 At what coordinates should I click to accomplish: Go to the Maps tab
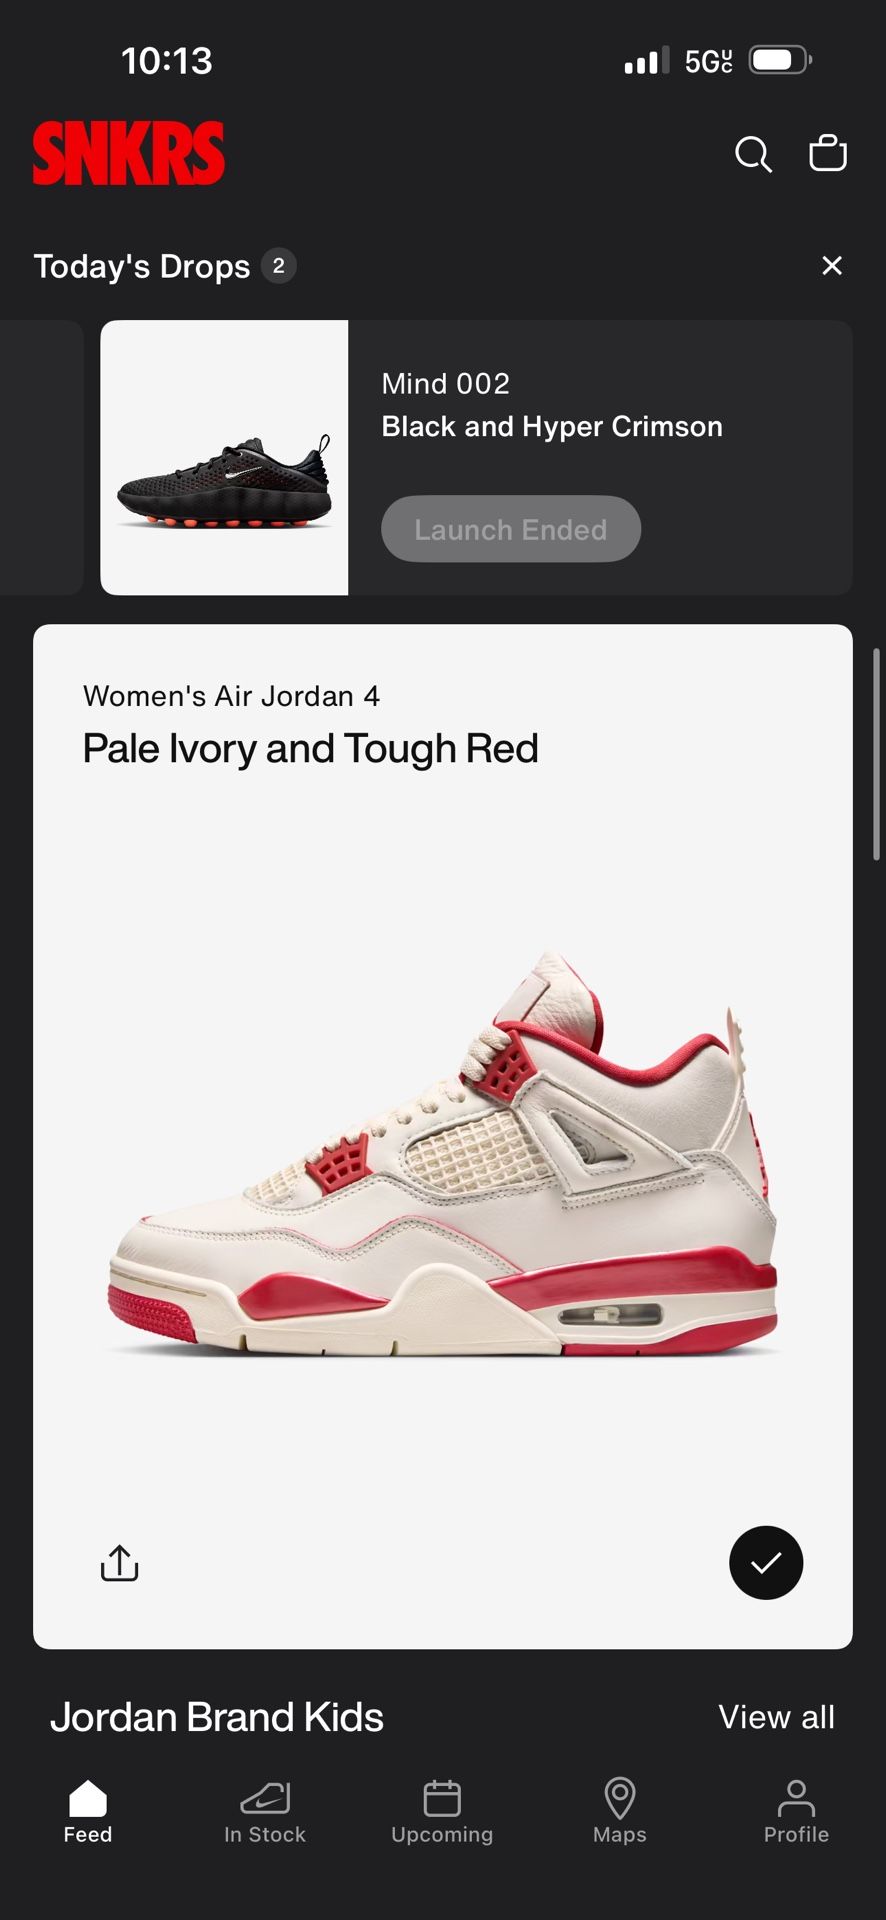coord(620,1811)
